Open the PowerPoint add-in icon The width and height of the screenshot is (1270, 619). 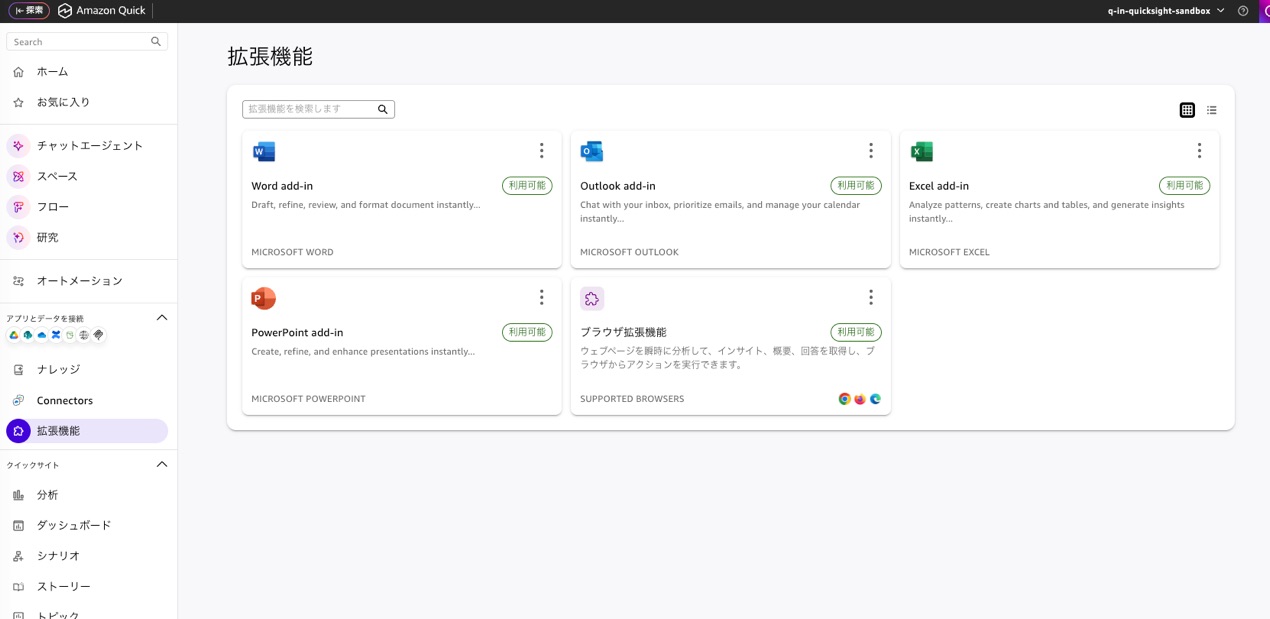pos(264,298)
